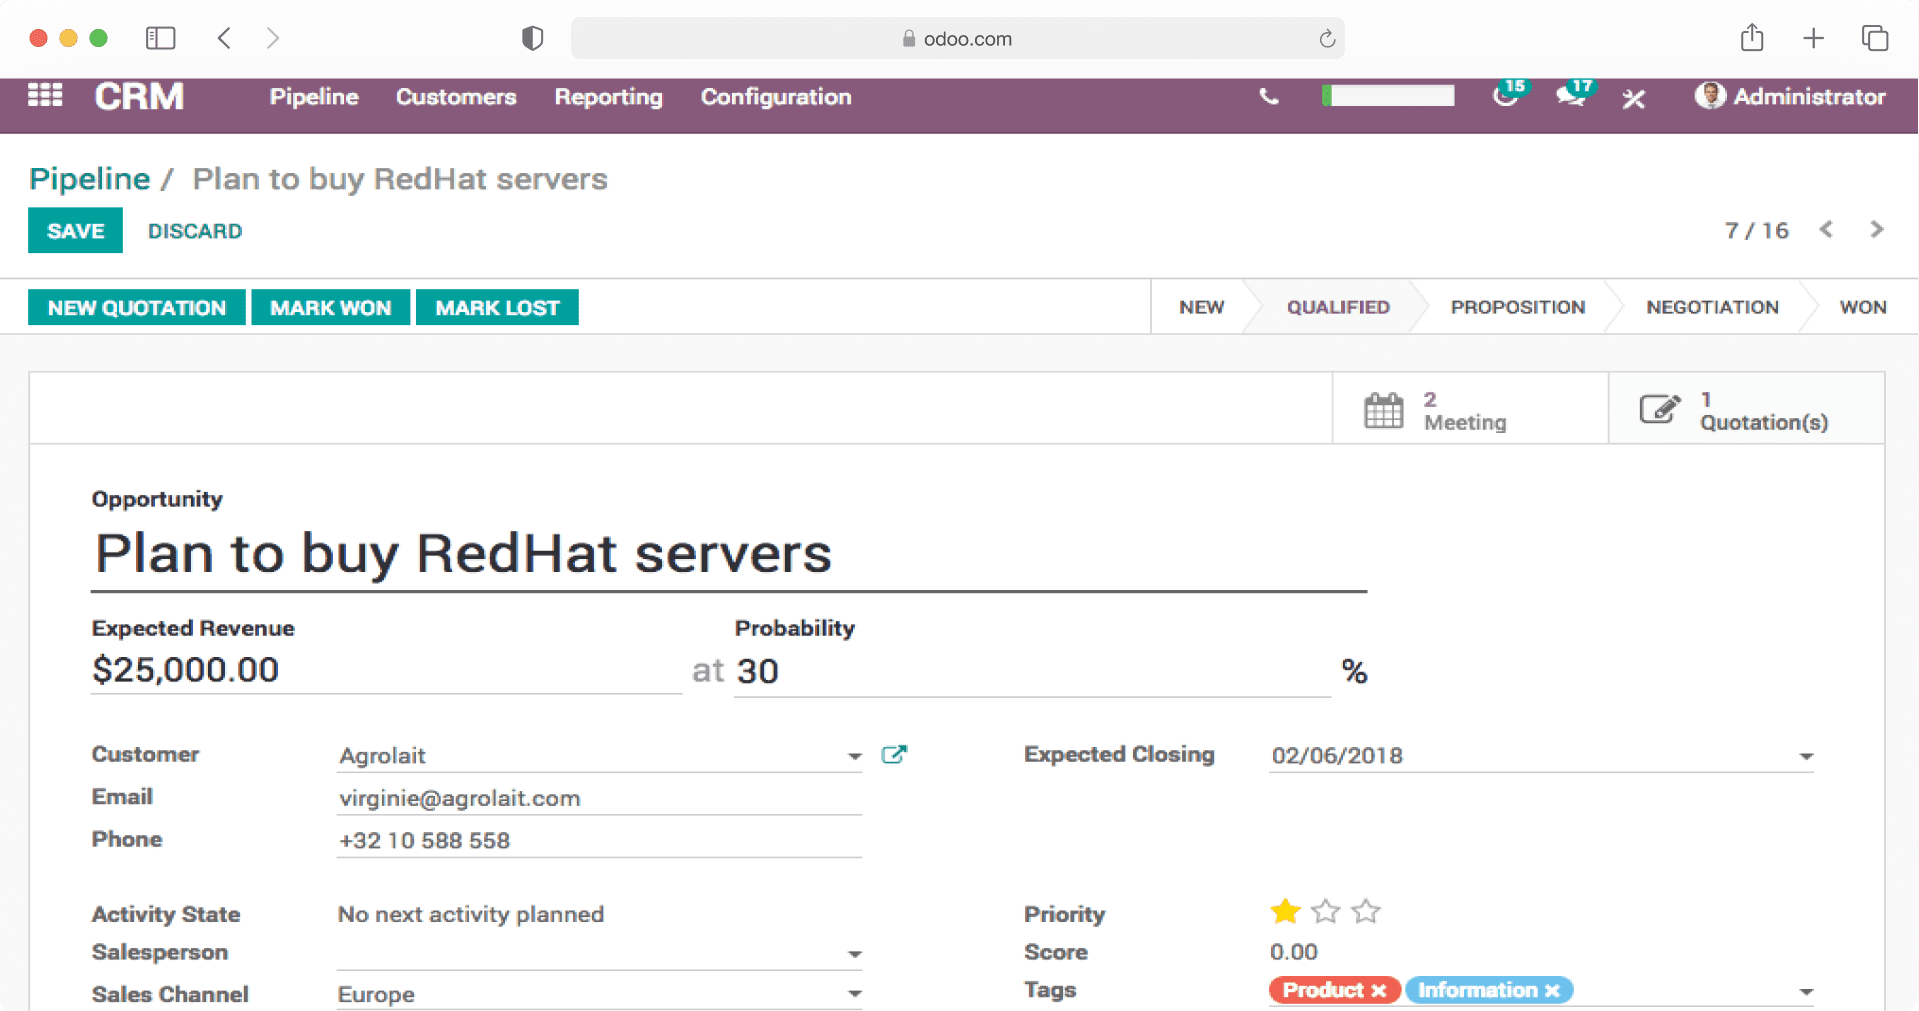
Task: Open a new browser tab
Action: point(1813,38)
